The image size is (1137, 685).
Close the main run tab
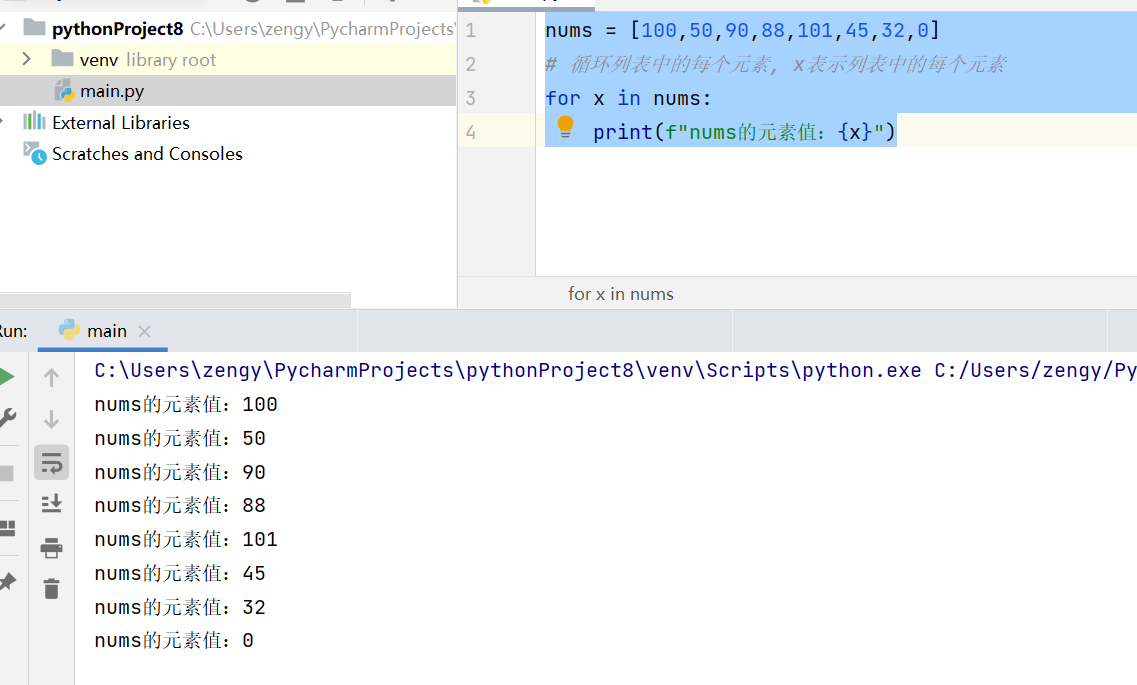144,331
